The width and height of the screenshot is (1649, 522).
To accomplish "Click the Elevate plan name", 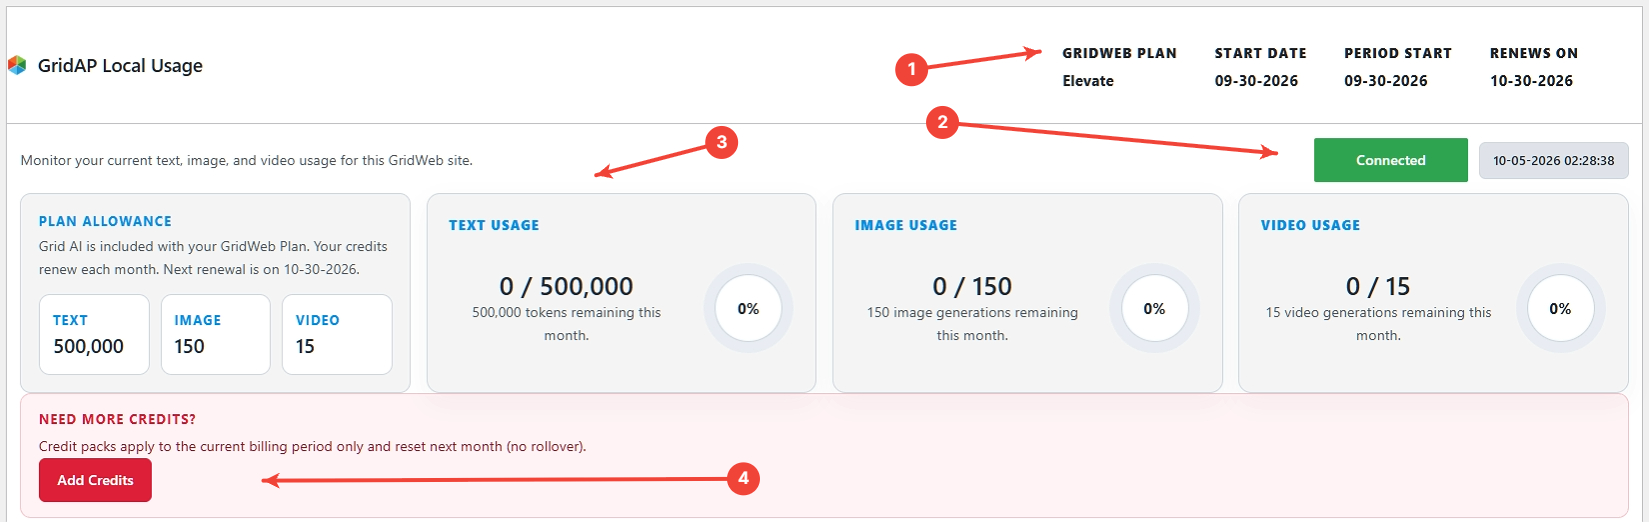I will tap(1088, 81).
